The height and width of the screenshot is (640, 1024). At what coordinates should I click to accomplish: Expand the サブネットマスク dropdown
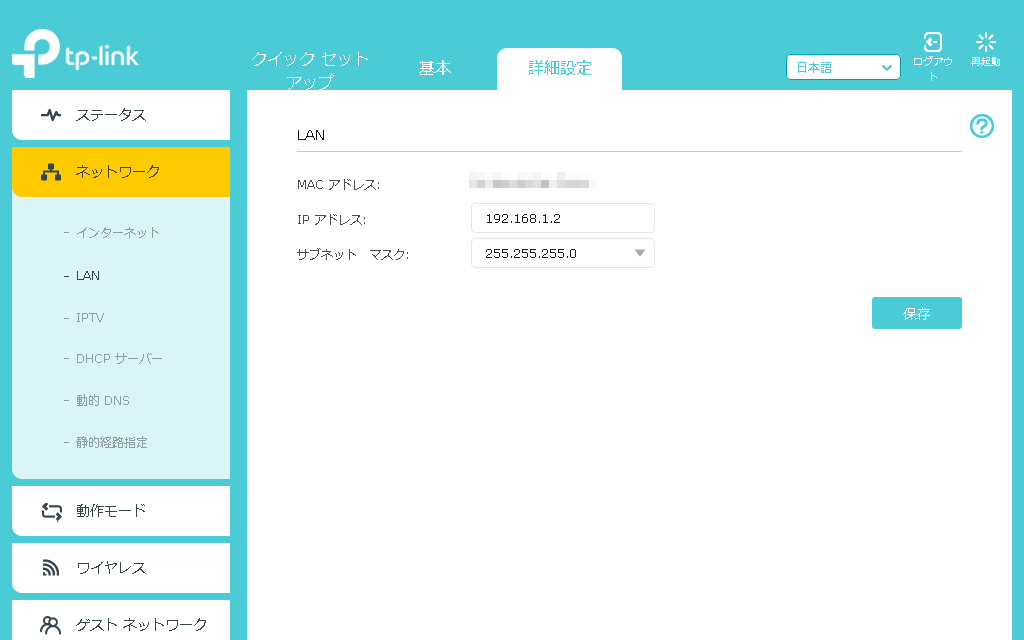click(x=640, y=253)
